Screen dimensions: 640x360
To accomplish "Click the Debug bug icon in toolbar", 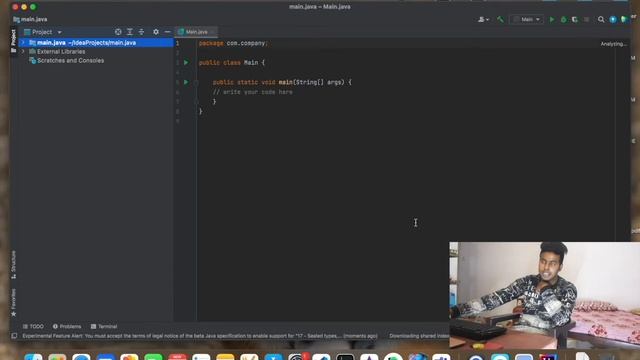I will click(564, 19).
